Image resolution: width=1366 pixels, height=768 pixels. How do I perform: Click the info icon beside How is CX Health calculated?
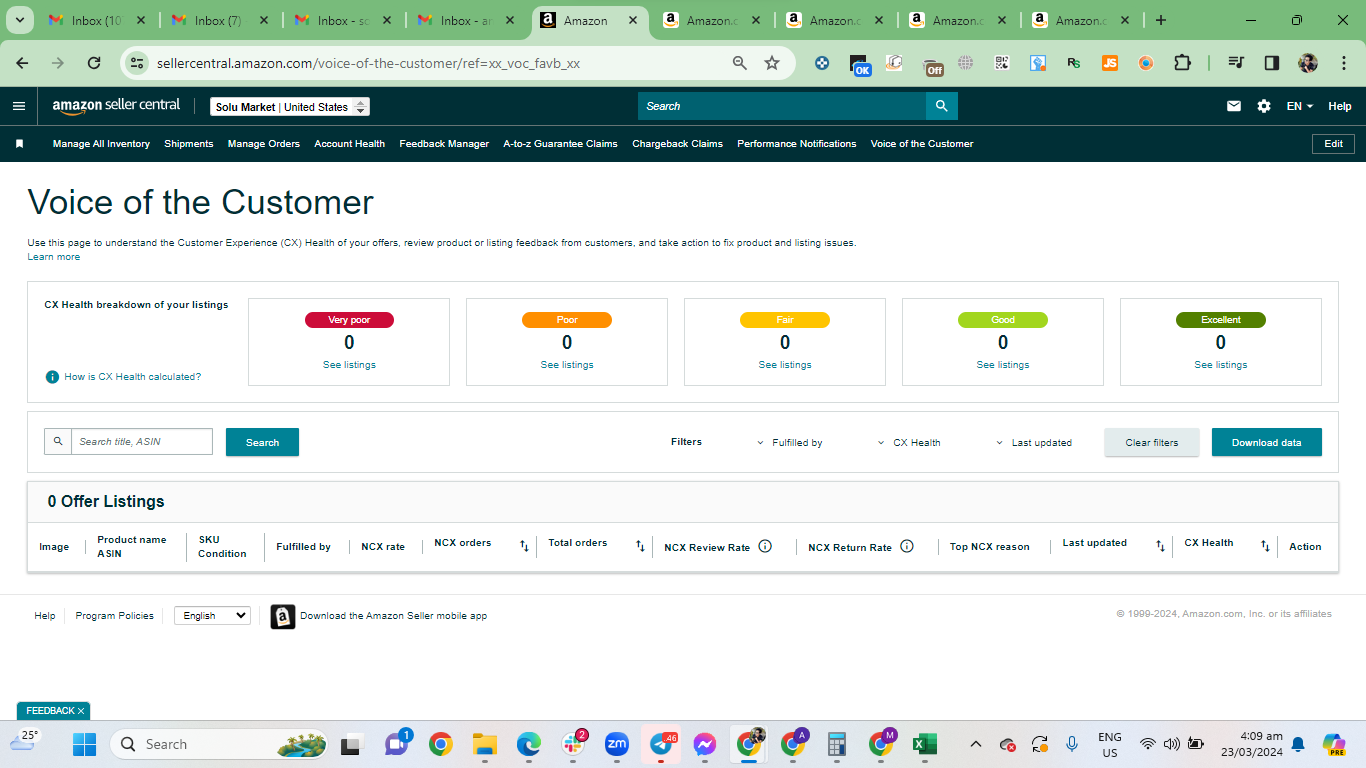tap(52, 377)
